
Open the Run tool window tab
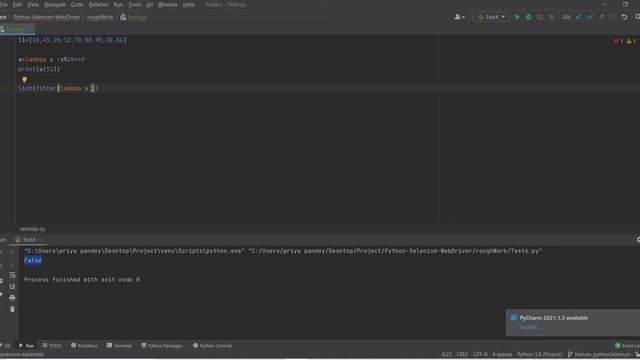[x=27, y=346]
